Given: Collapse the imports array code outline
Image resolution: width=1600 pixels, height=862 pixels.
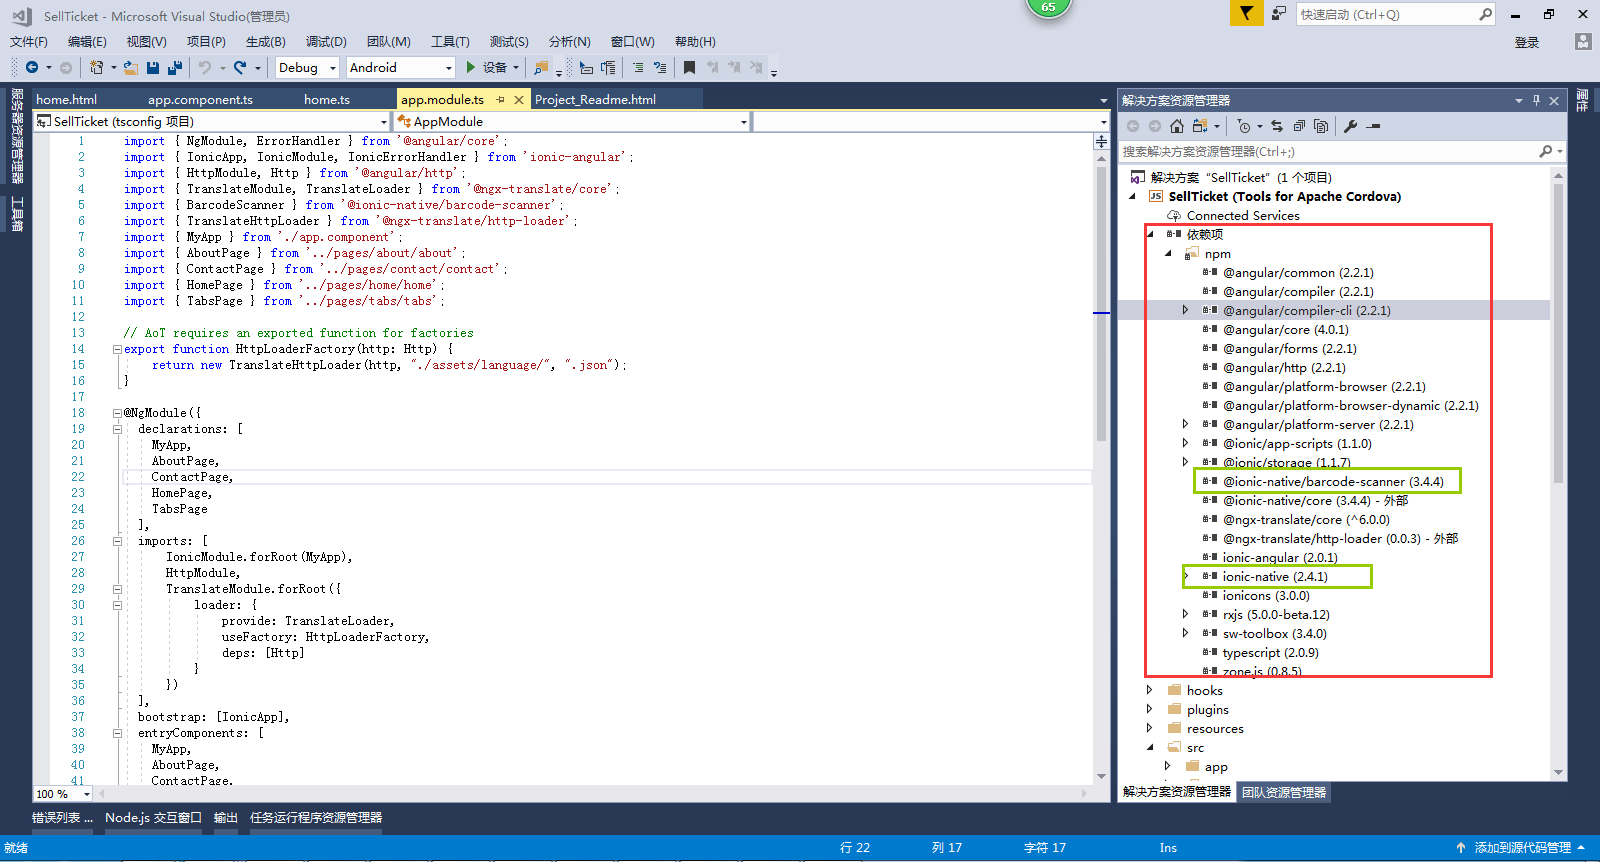Looking at the screenshot, I should click(117, 541).
